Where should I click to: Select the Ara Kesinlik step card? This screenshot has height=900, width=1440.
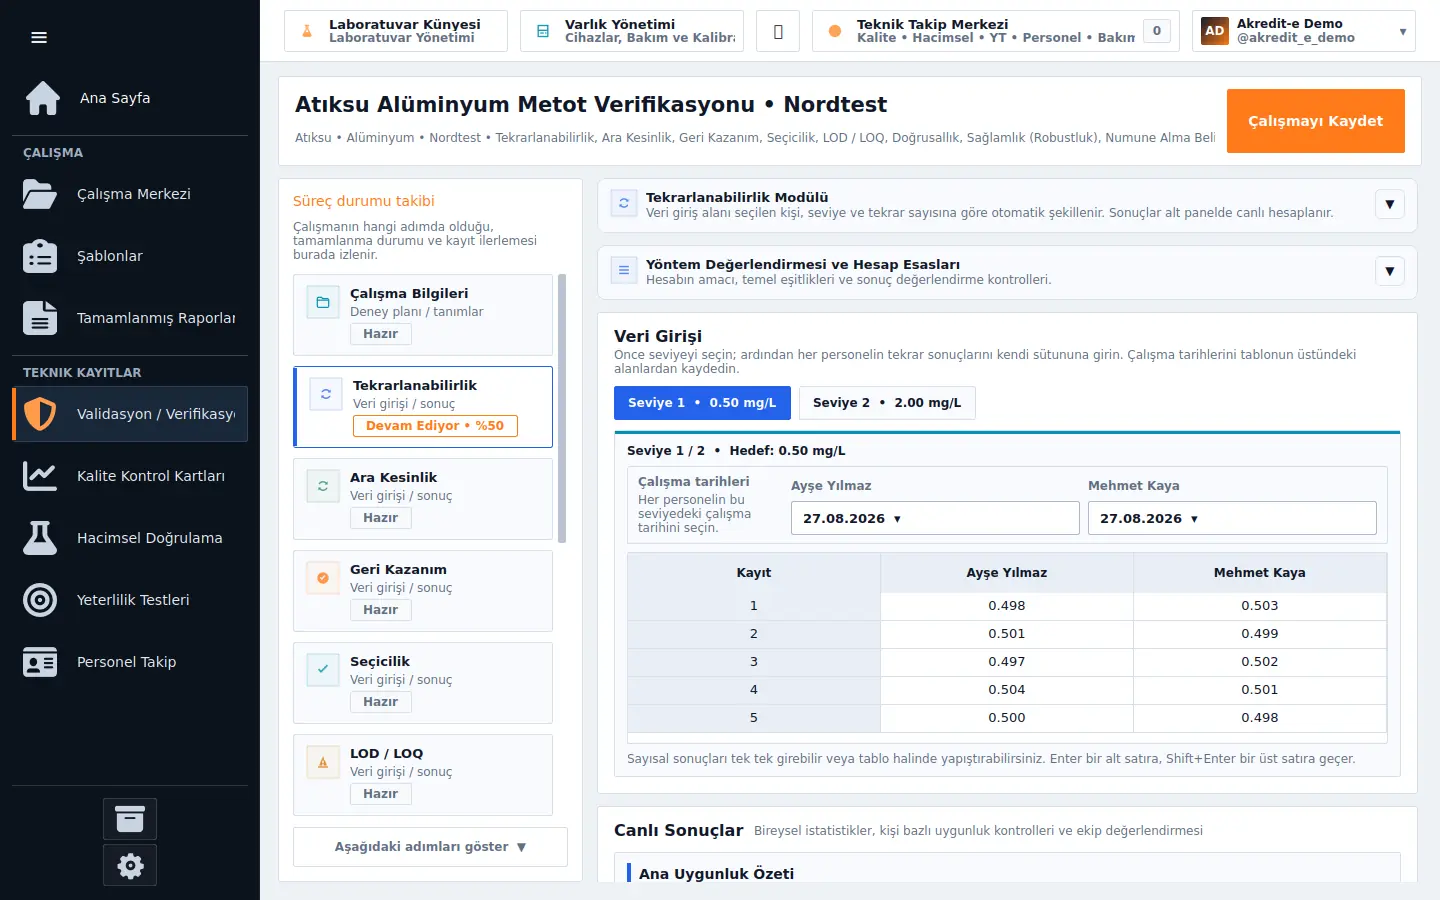[x=423, y=499]
